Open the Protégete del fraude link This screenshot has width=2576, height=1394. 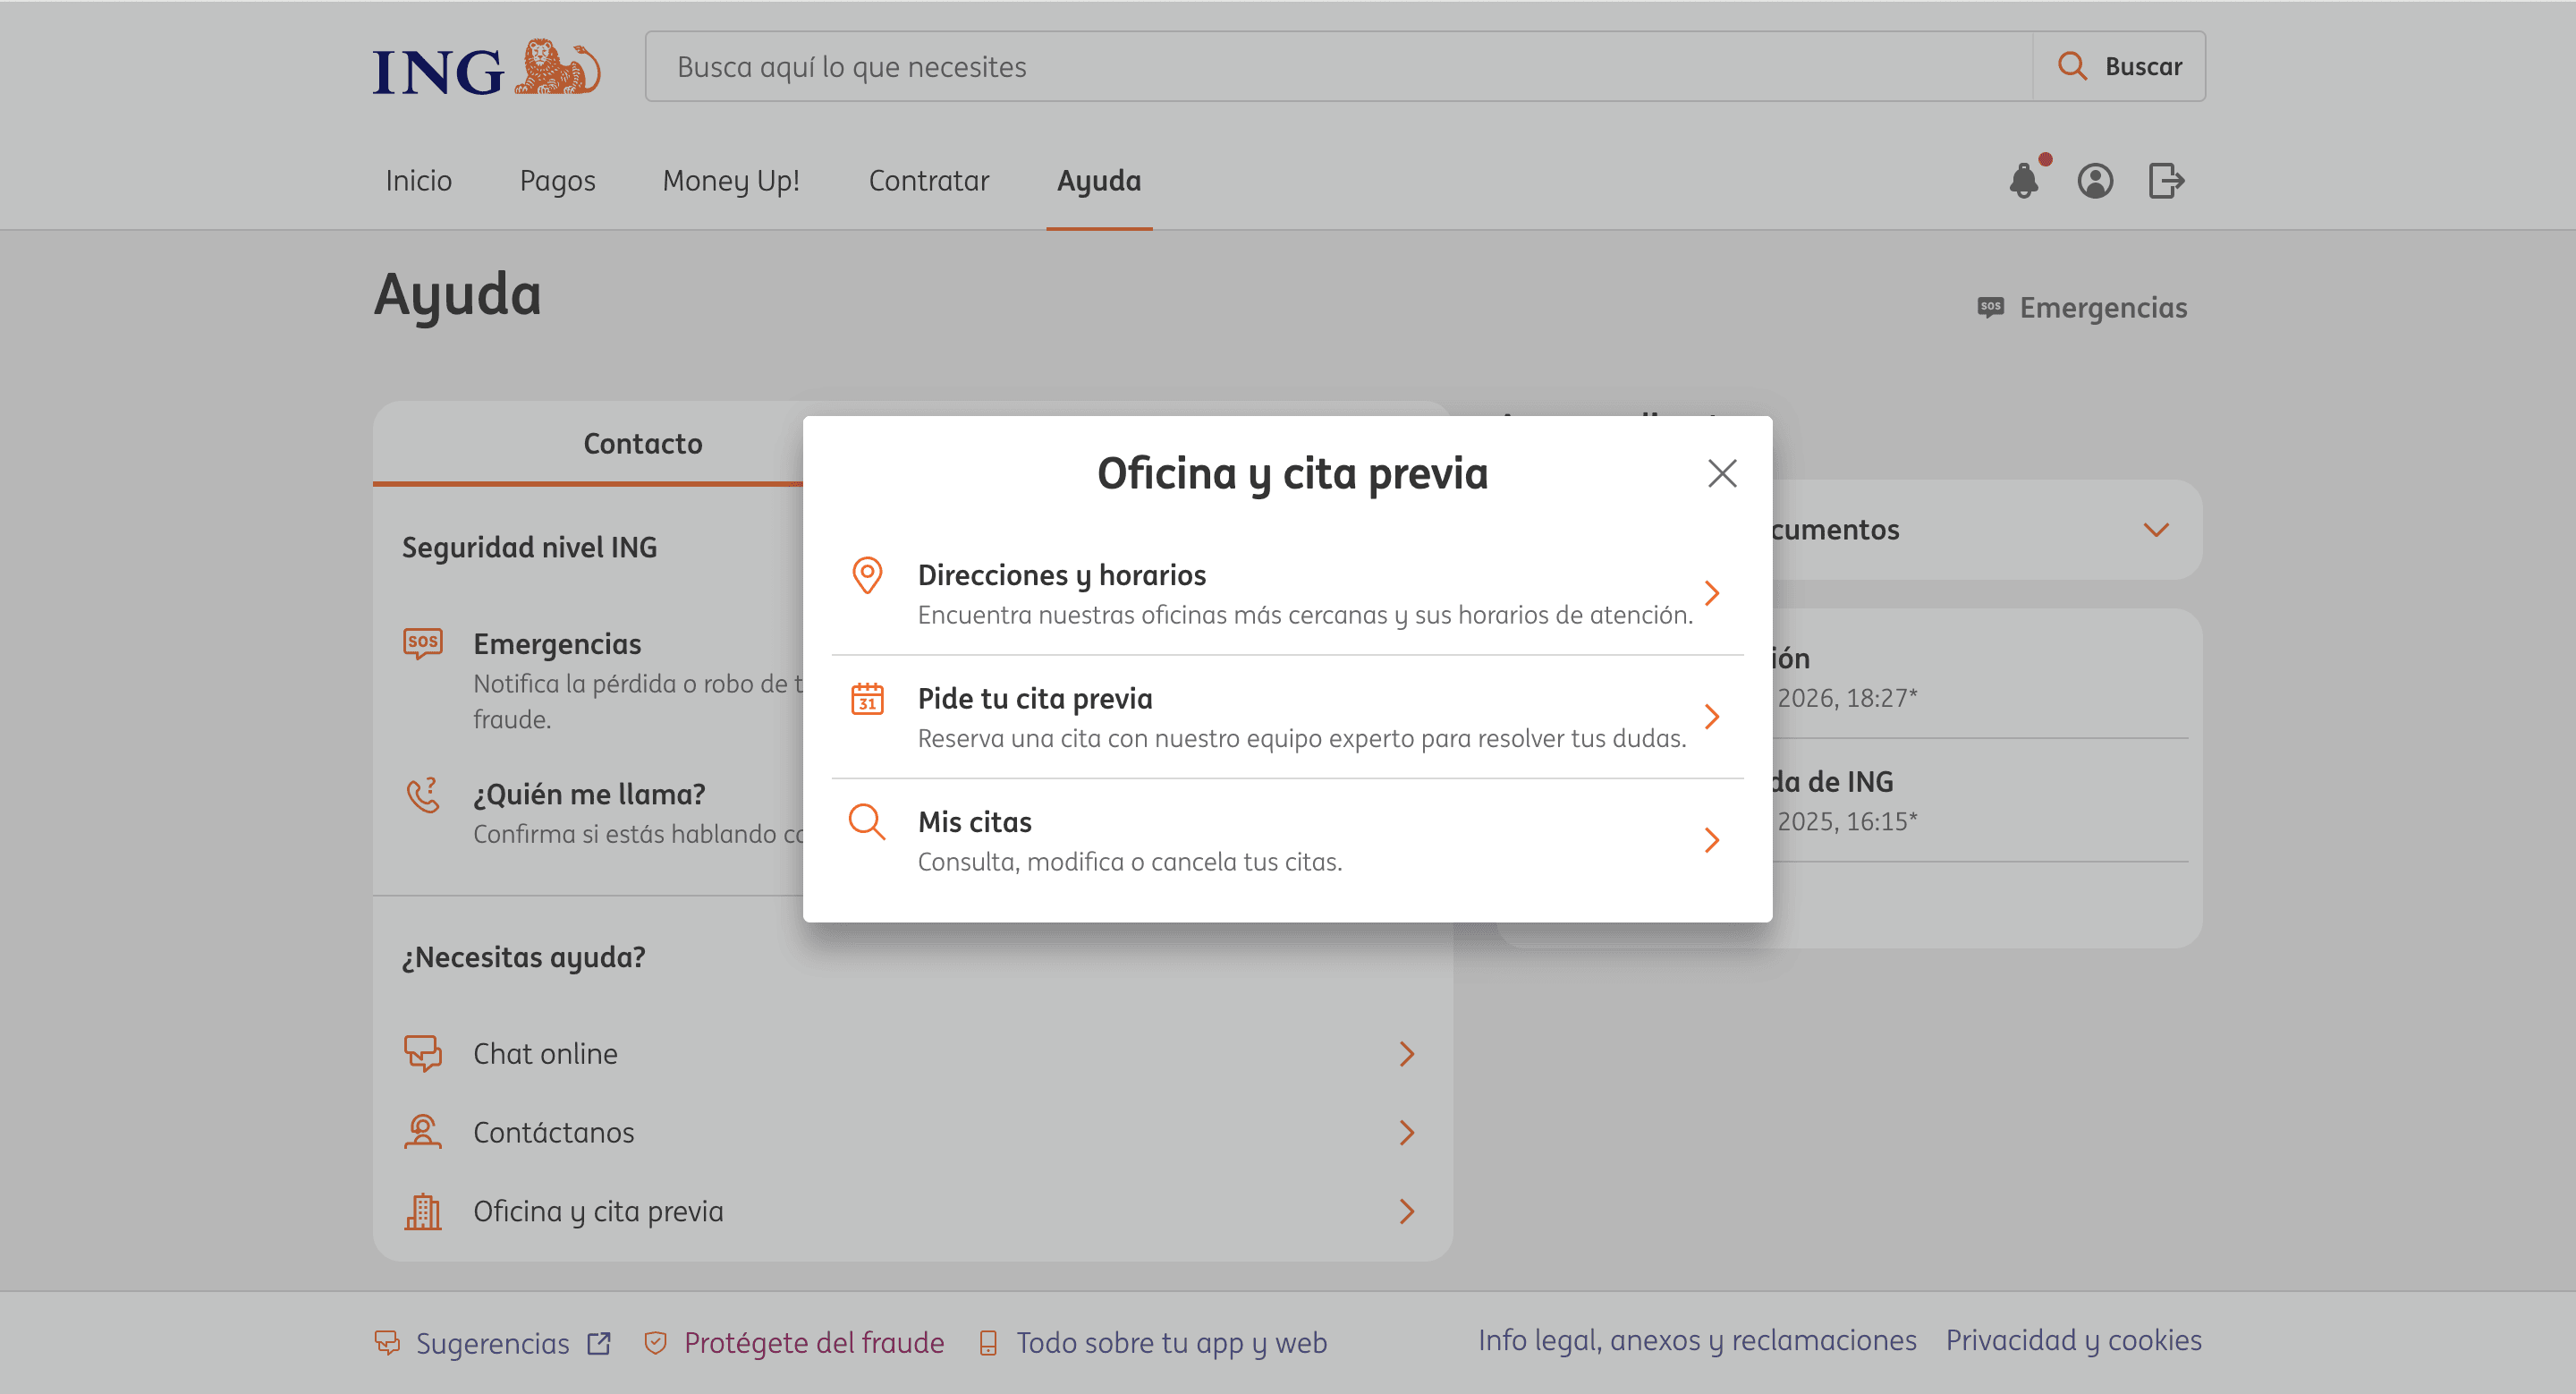pos(813,1342)
